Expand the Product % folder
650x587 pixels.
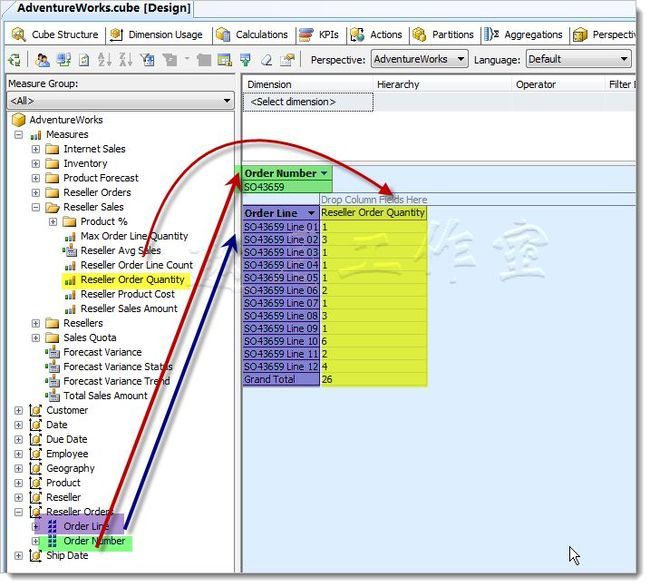pos(53,221)
